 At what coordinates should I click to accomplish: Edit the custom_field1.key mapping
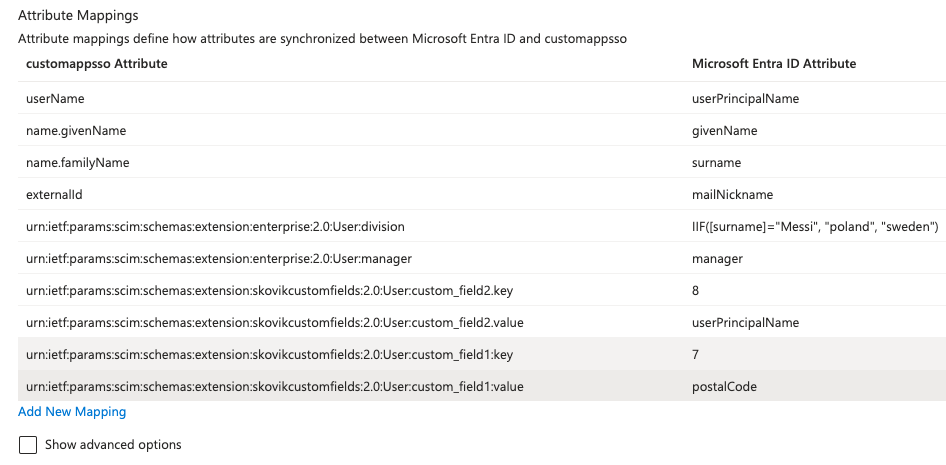[269, 355]
